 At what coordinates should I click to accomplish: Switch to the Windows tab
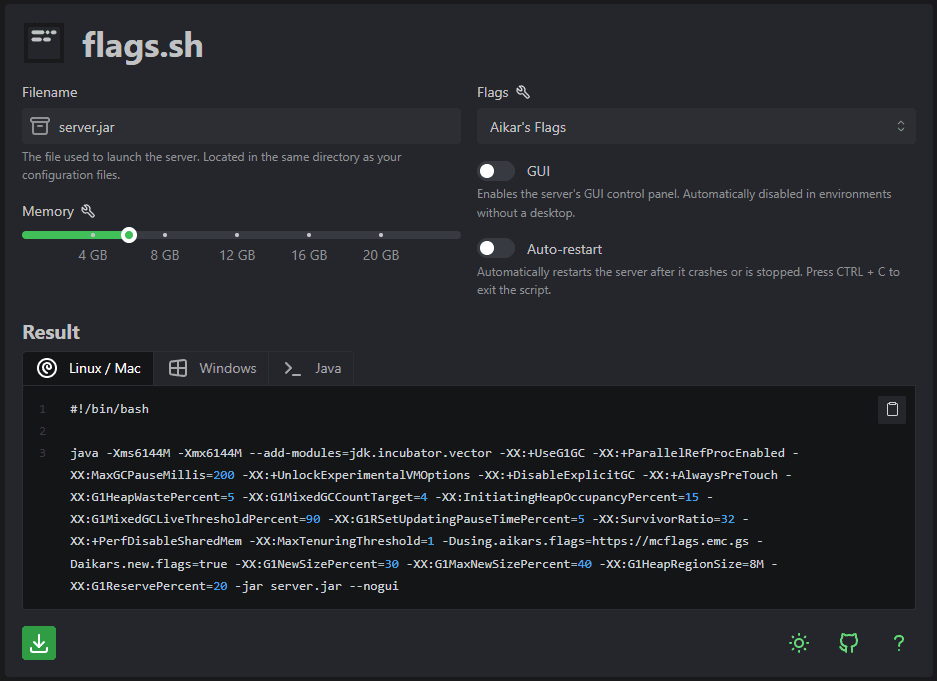tap(212, 368)
